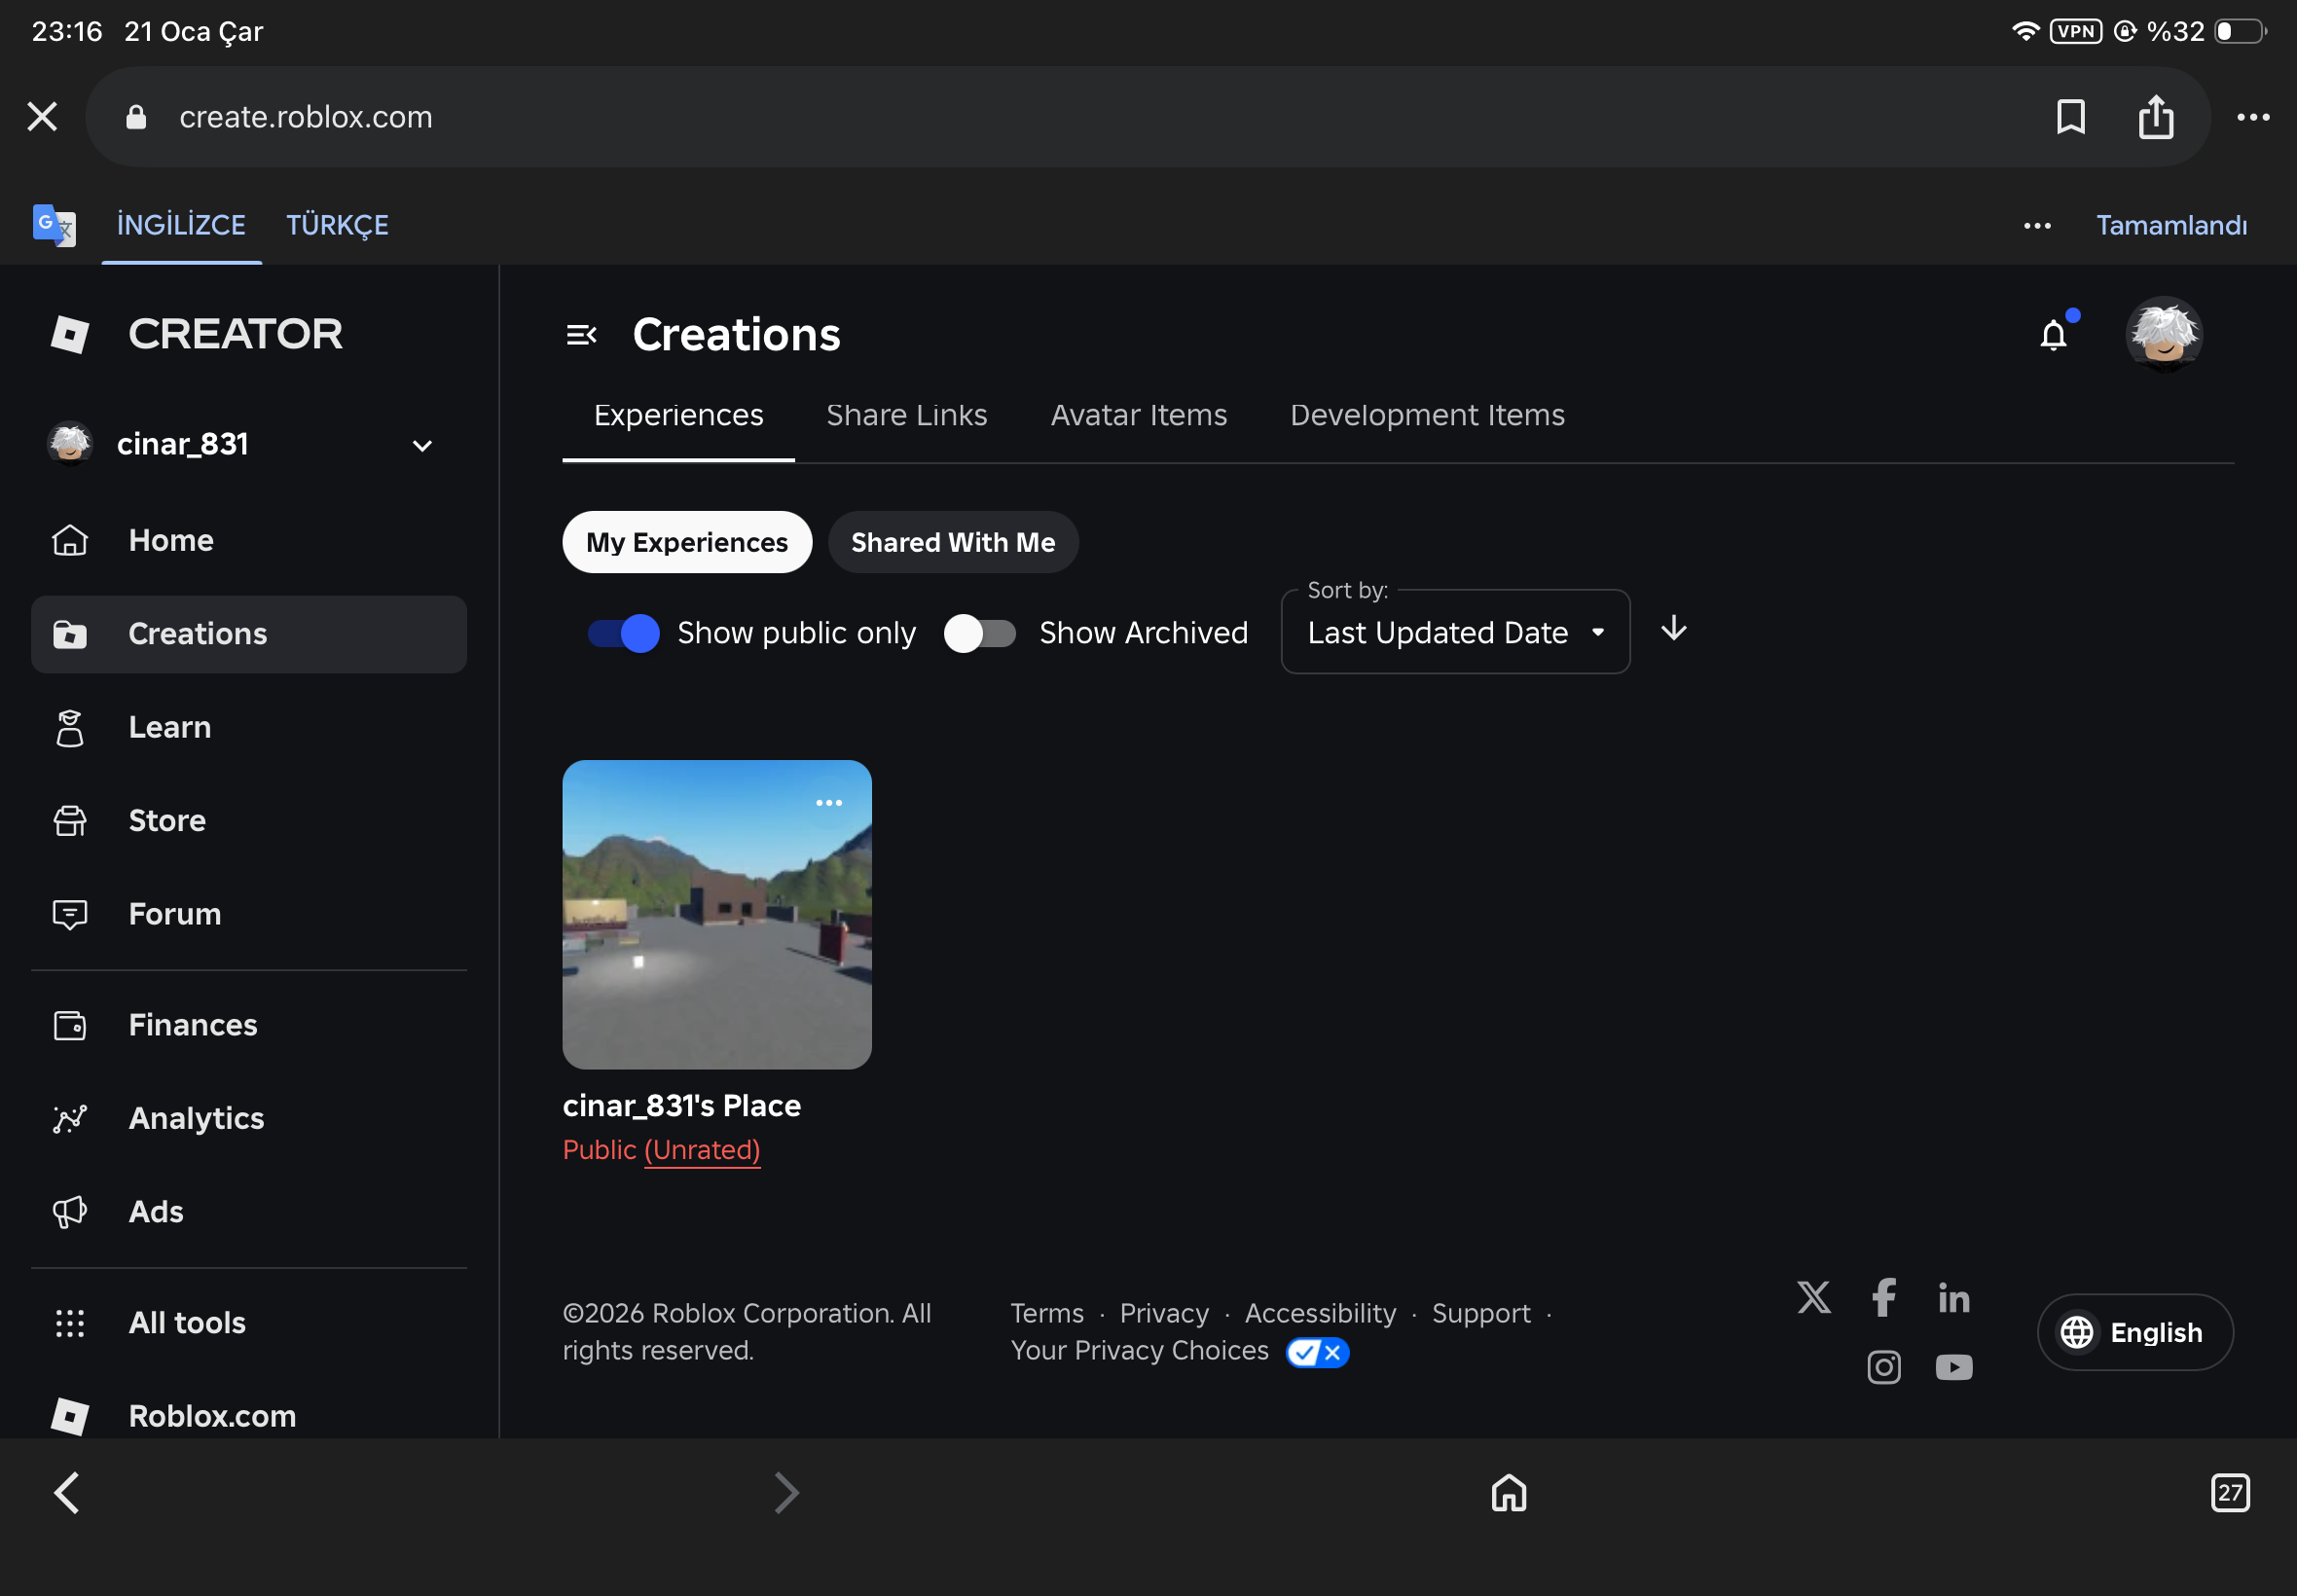The height and width of the screenshot is (1596, 2297).
Task: Collapse the sidebar with the menu icon
Action: pos(581,335)
